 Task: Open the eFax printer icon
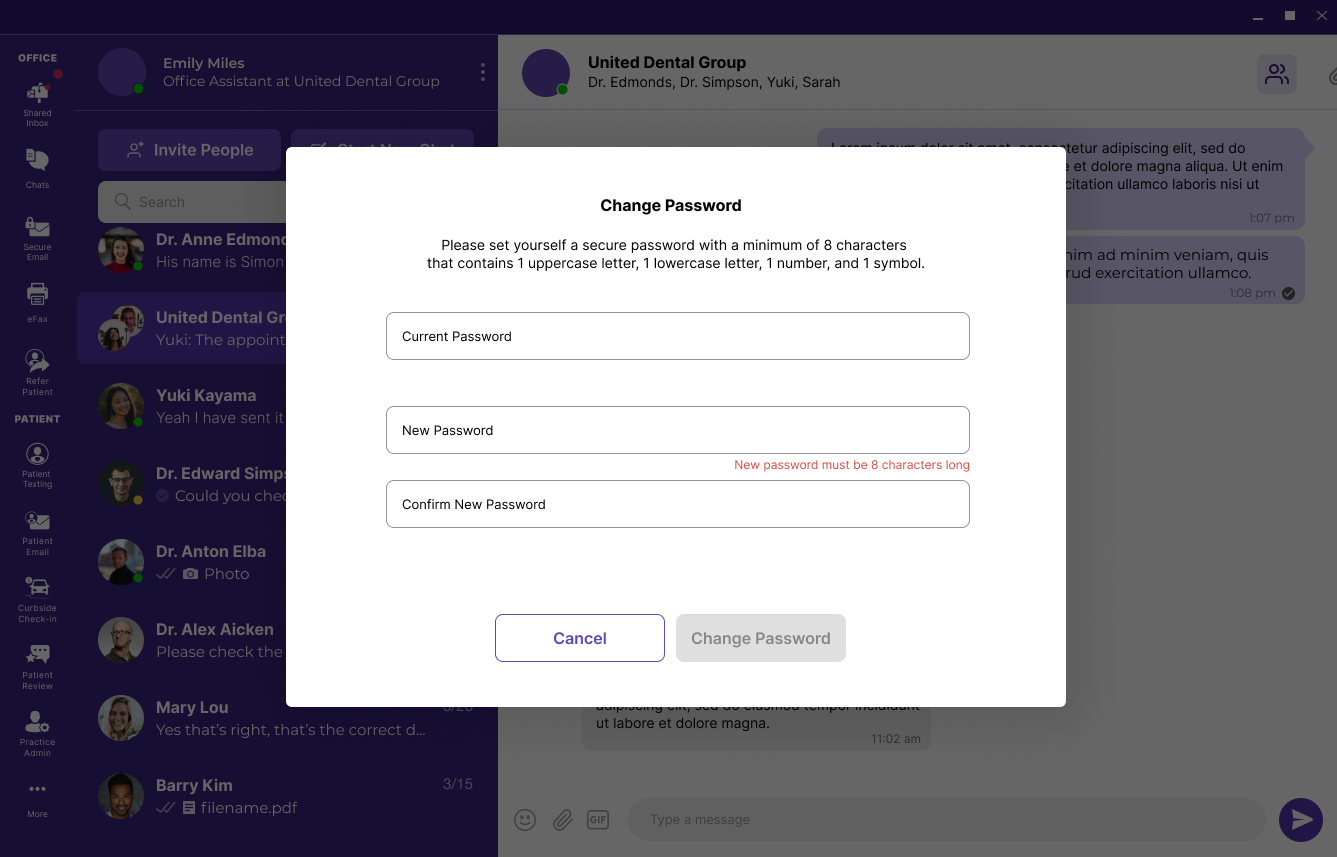[37, 295]
